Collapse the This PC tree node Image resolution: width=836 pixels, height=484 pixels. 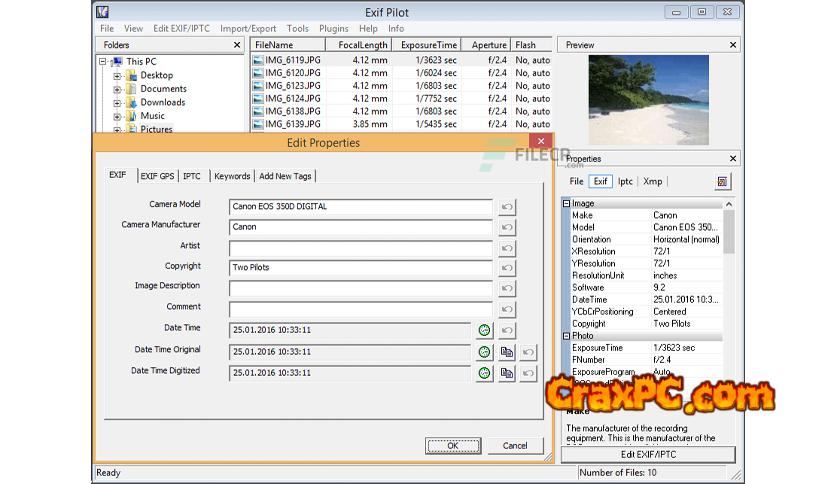click(x=104, y=62)
